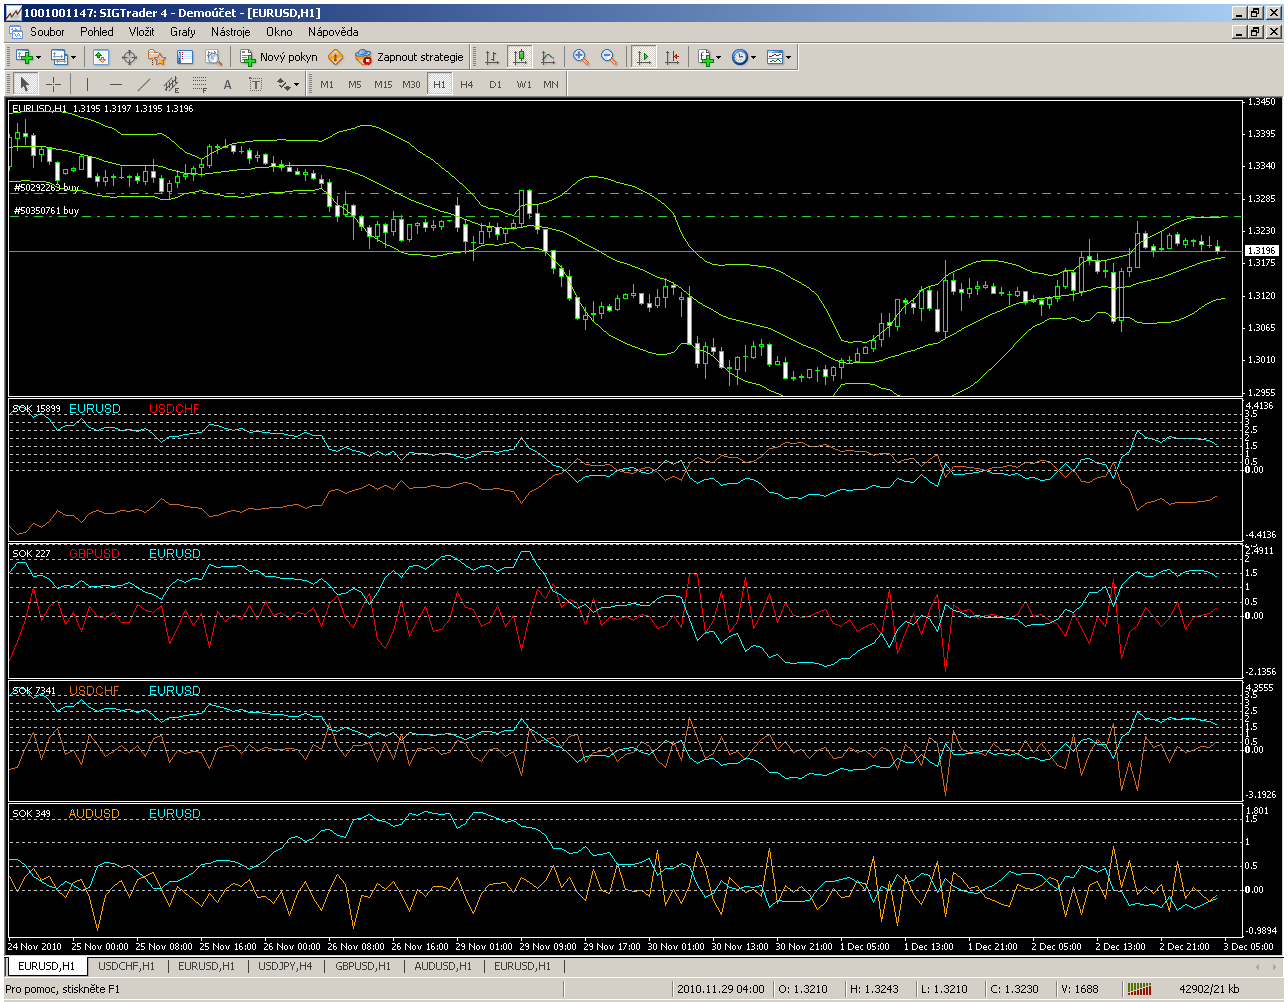Select the H1 timeframe button
1288x1002 pixels.
439,85
